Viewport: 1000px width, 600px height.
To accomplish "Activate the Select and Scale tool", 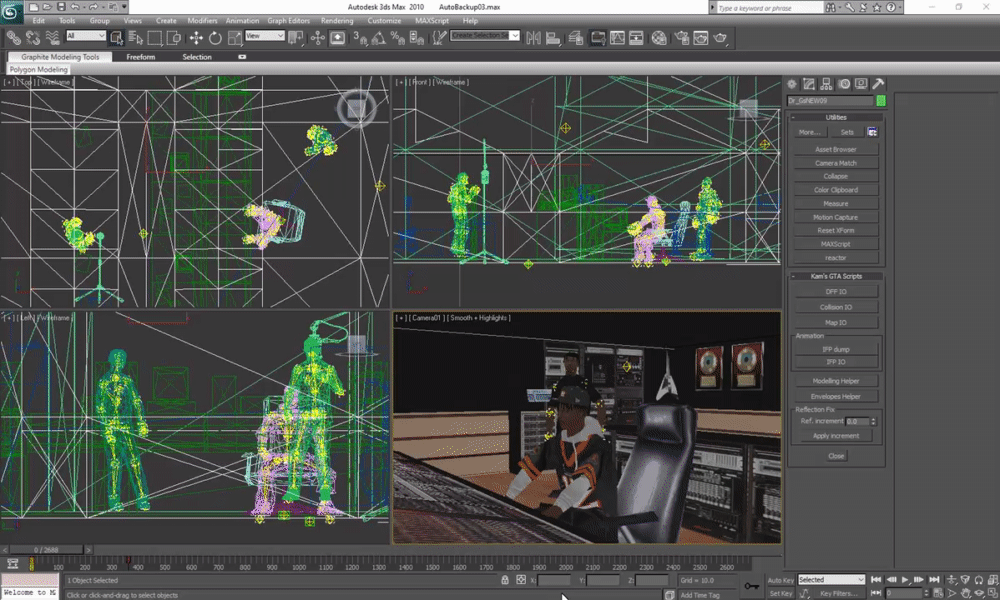I will tap(234, 38).
